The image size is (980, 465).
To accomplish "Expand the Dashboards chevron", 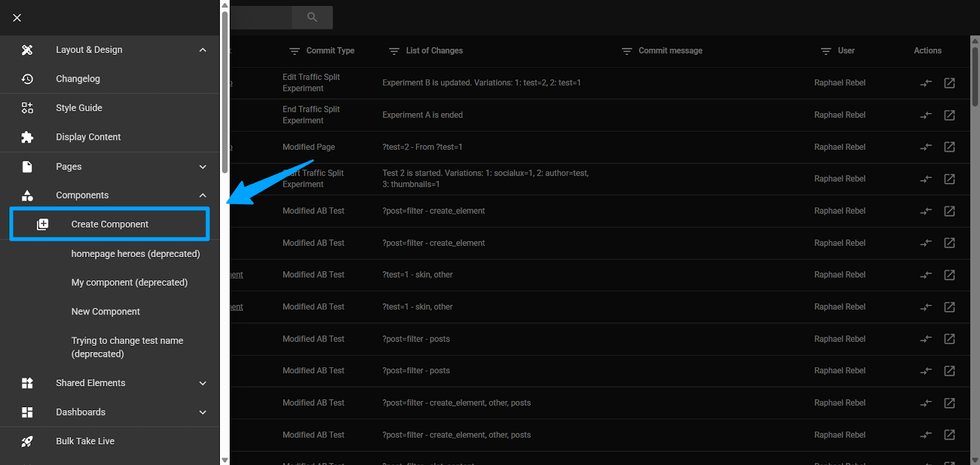I will point(202,412).
